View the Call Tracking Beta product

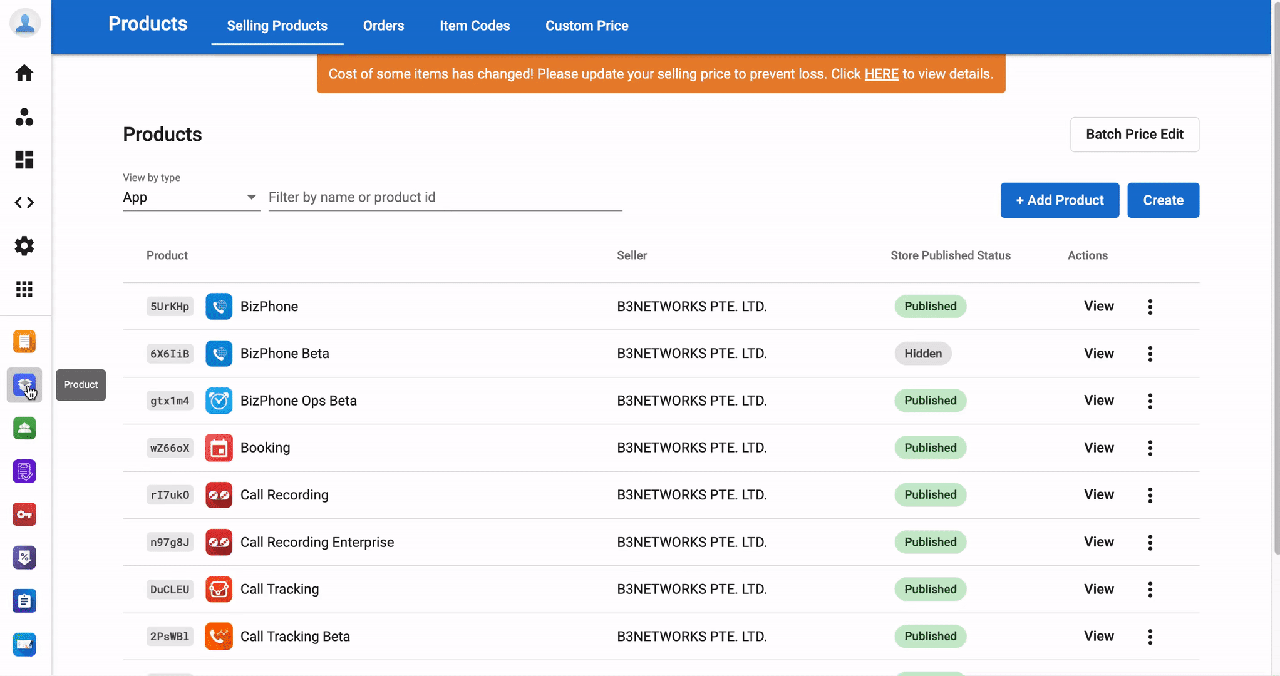coord(1099,636)
